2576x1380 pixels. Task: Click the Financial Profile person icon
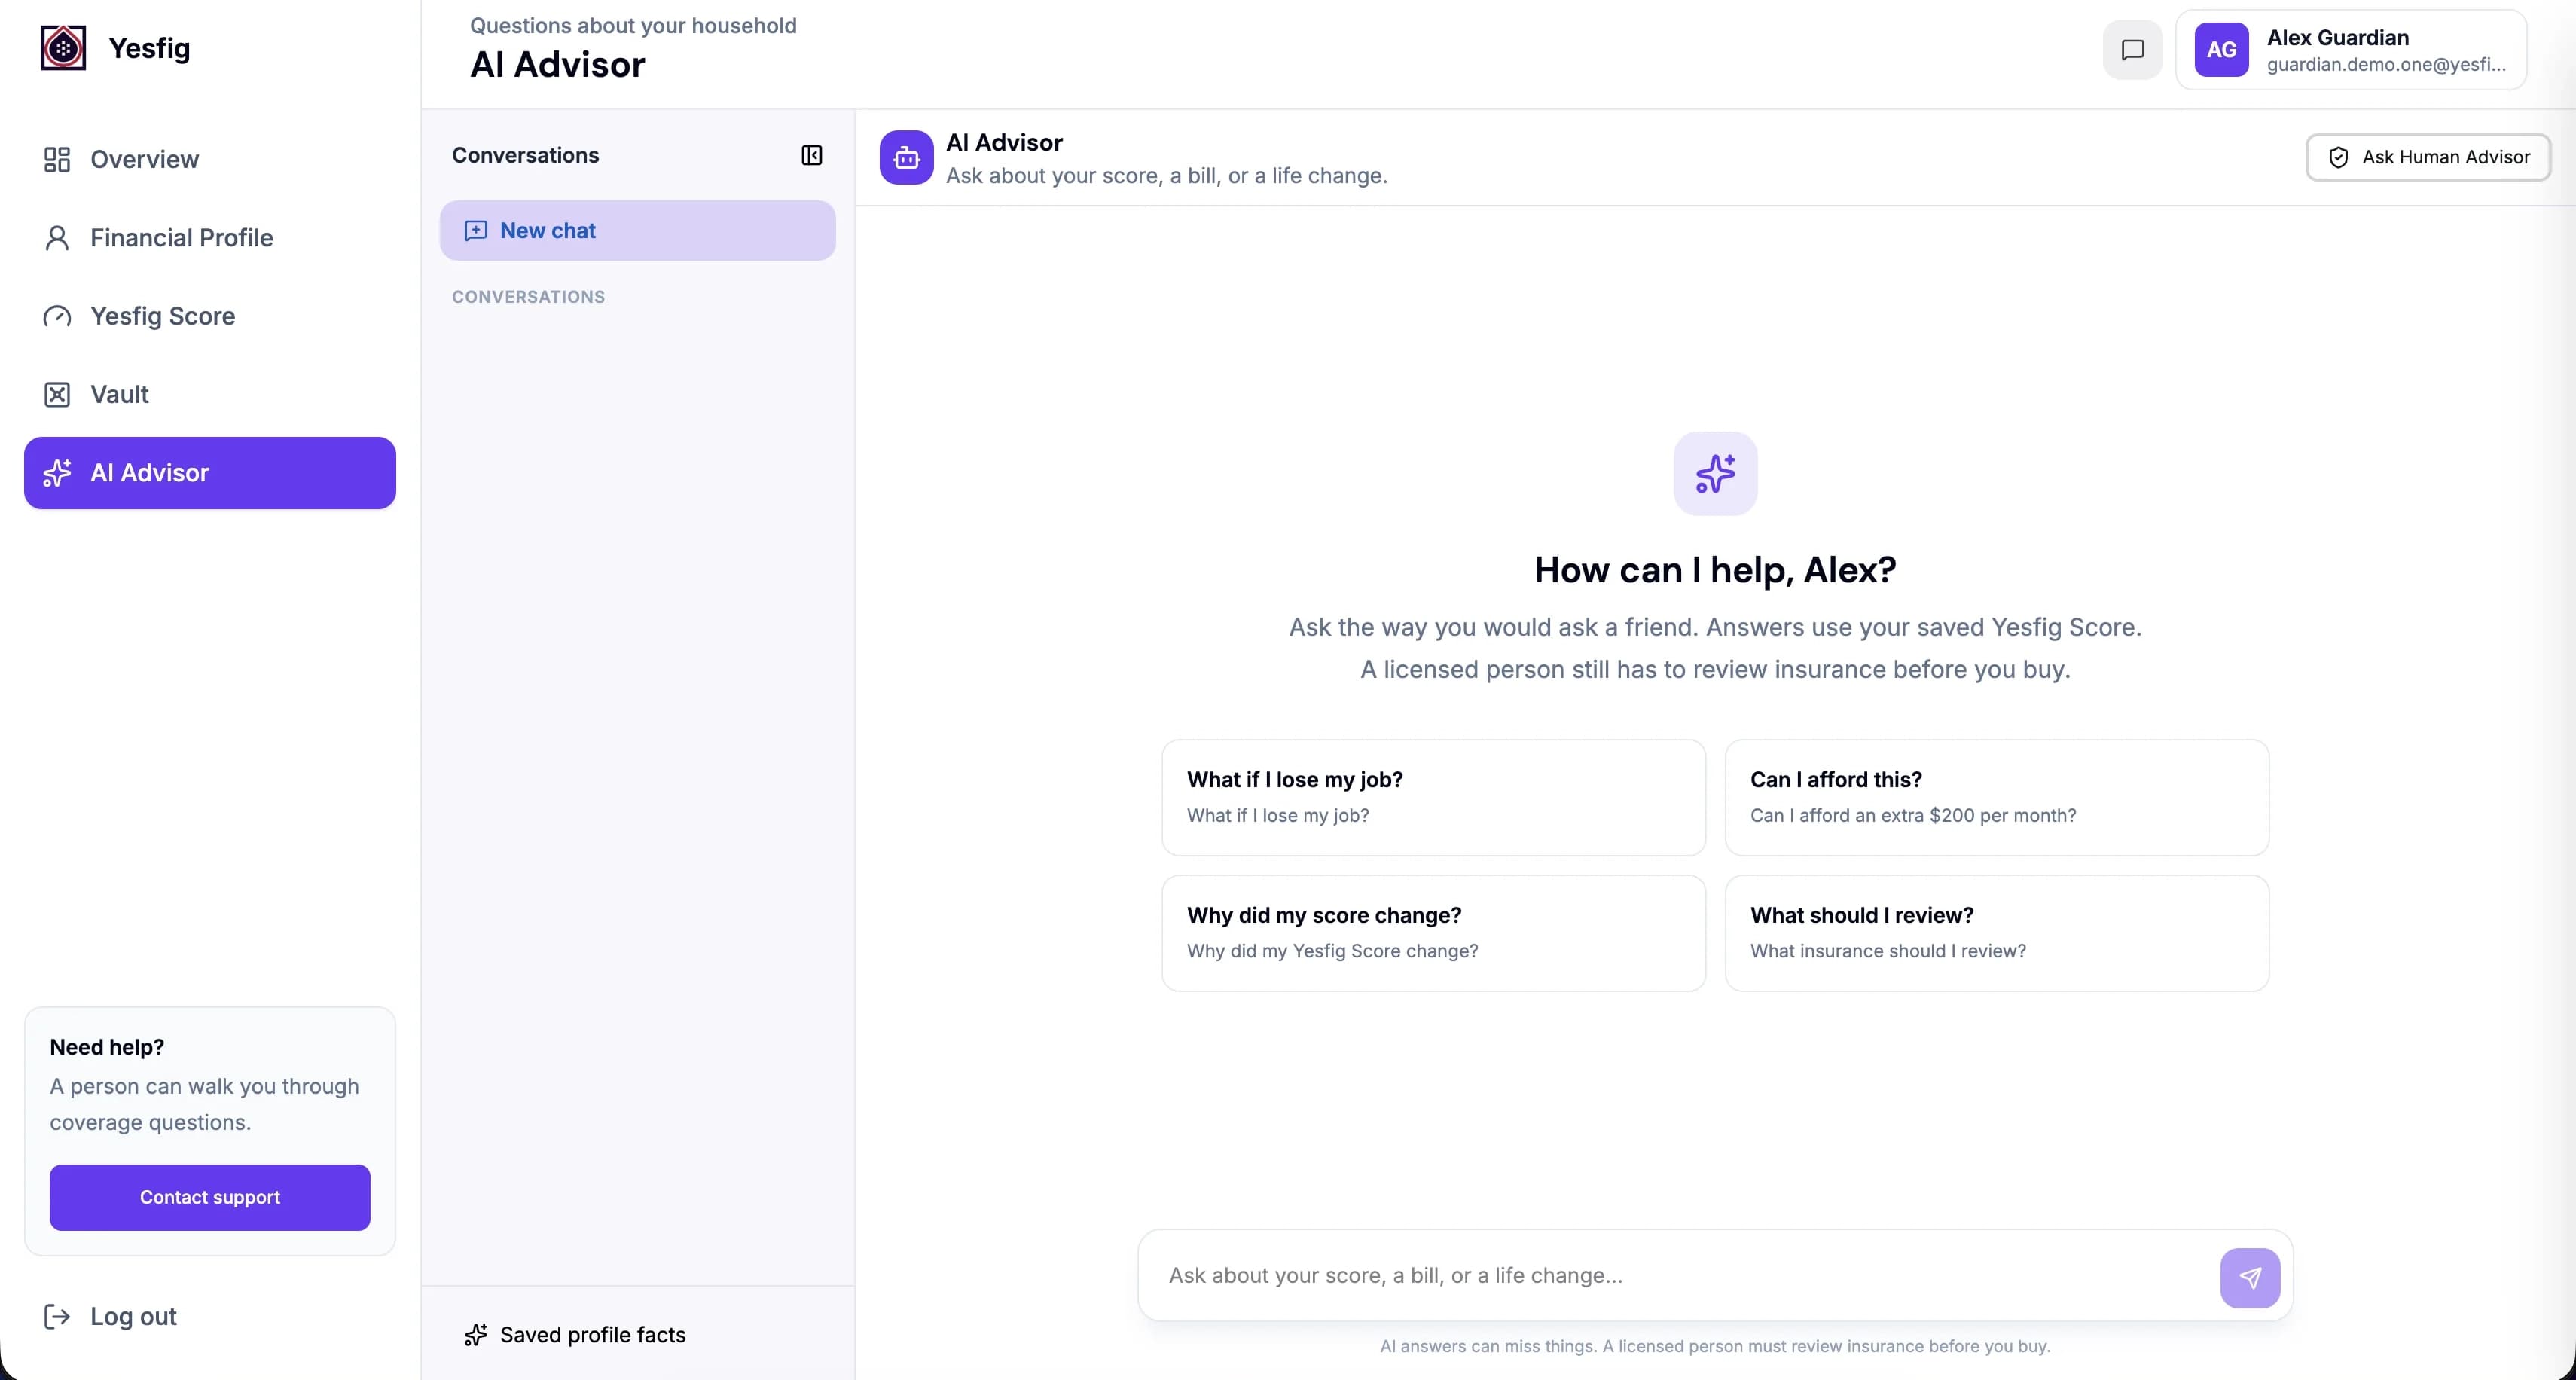57,237
